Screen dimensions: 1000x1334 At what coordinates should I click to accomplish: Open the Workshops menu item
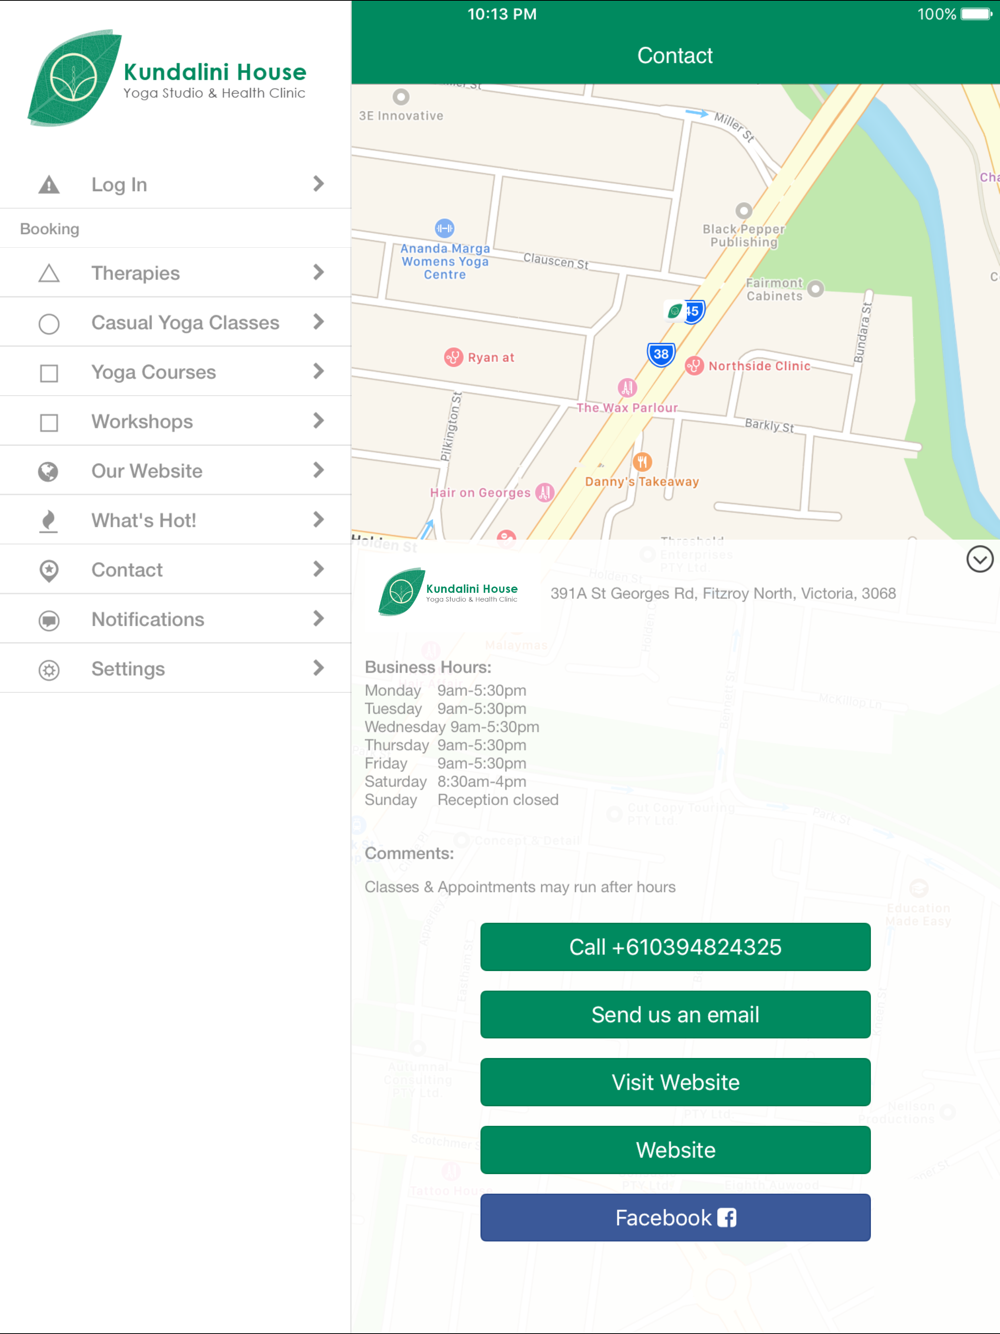pos(175,421)
